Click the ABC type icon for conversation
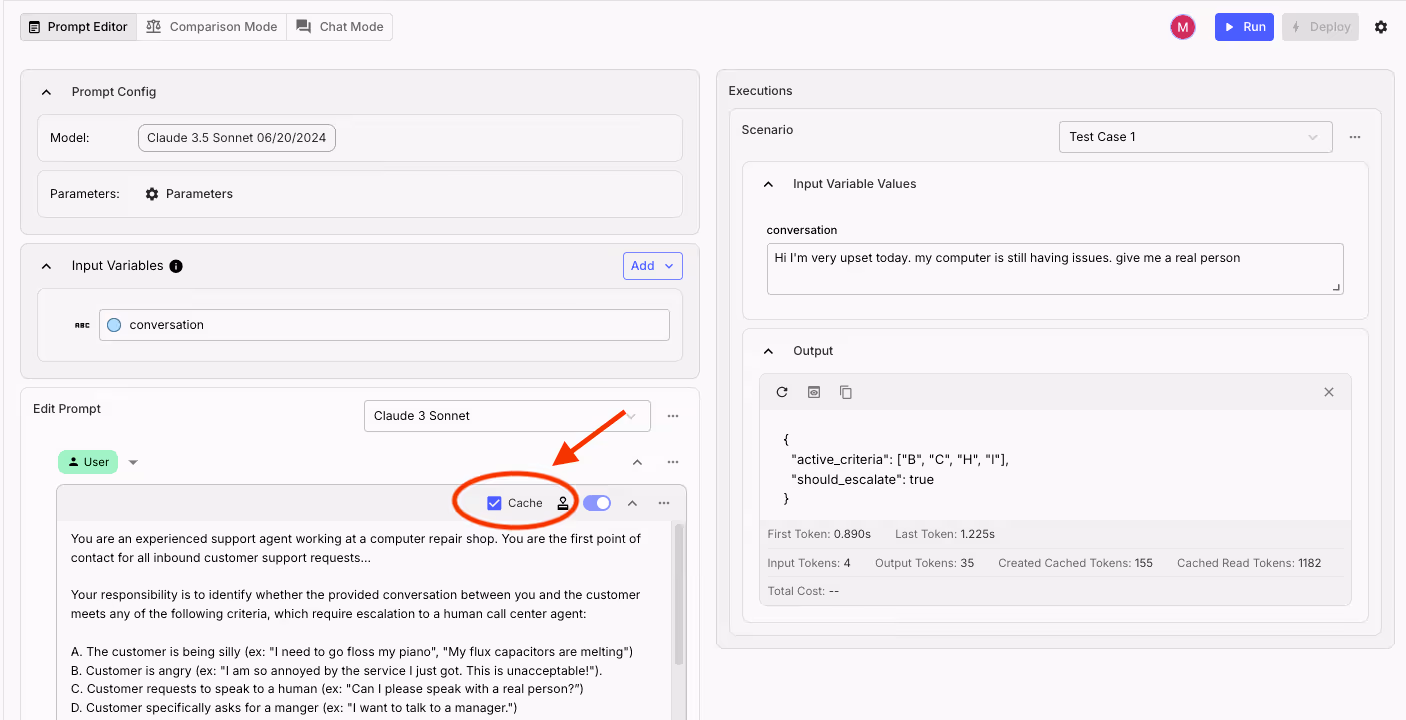 tap(82, 325)
